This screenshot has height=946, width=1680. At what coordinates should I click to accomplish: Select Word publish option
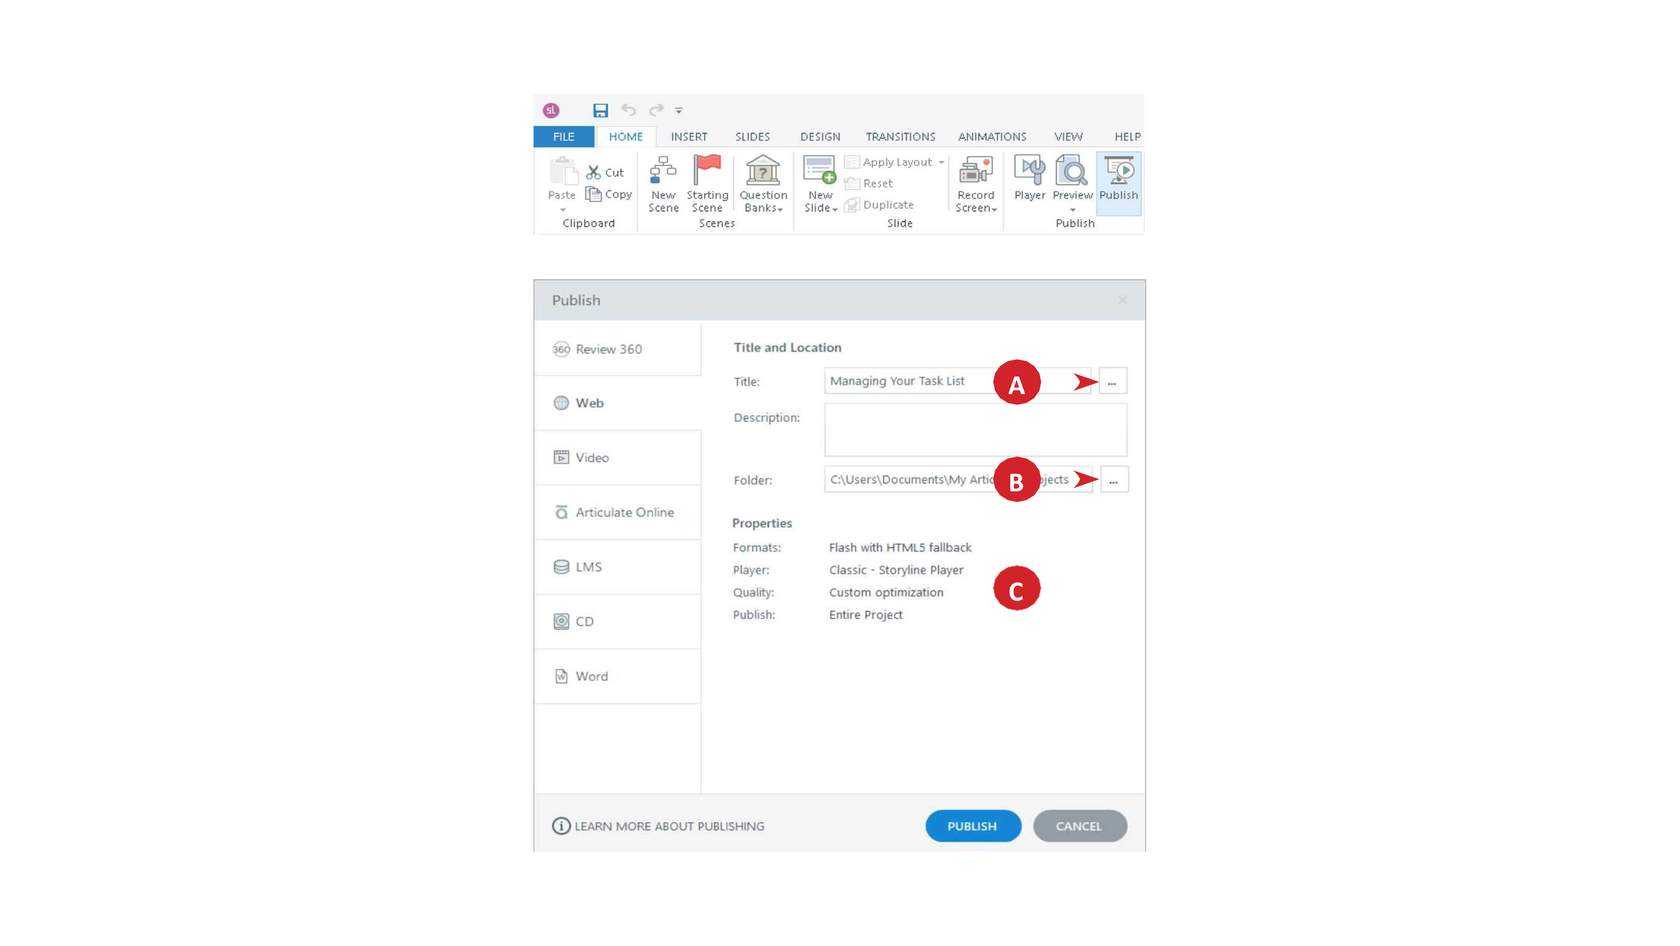(618, 676)
